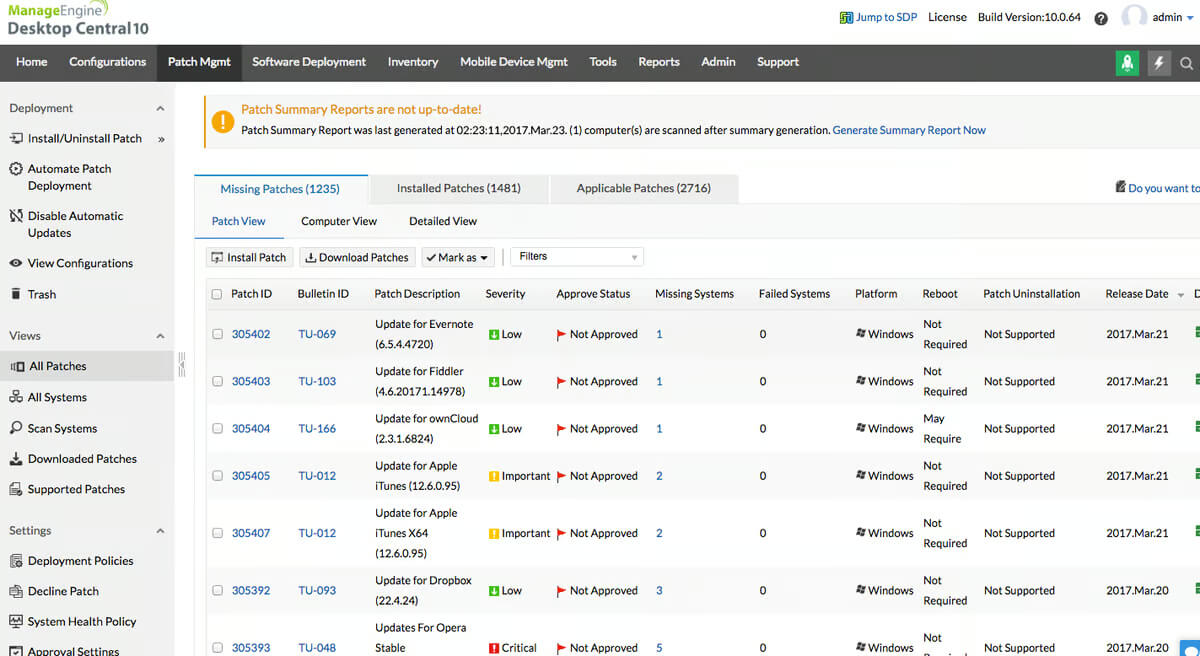This screenshot has width=1200, height=656.
Task: Select the Detailed View sub-tab
Action: point(443,221)
